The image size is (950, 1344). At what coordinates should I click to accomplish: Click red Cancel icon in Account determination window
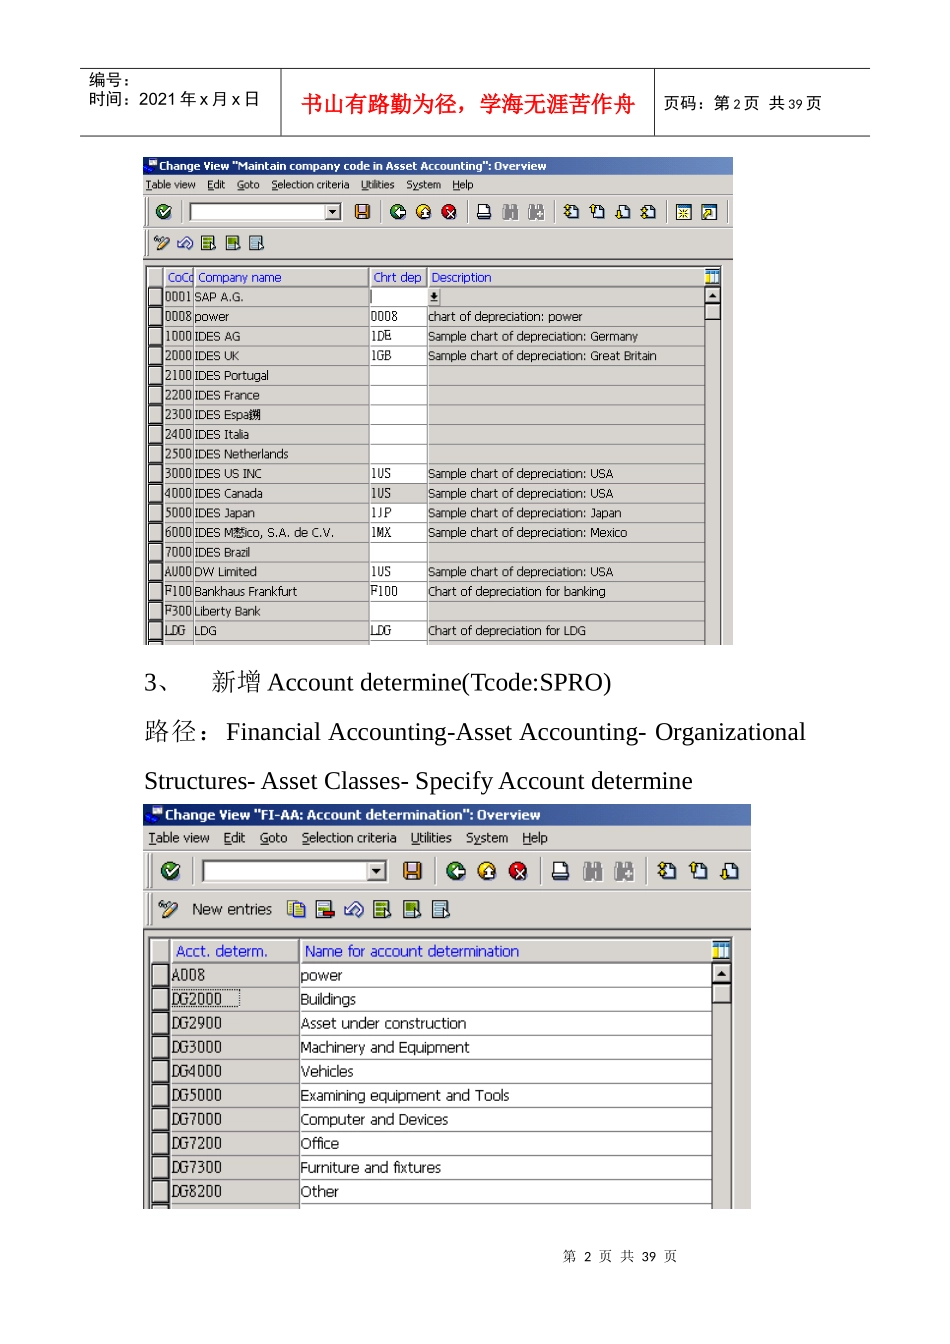[518, 871]
